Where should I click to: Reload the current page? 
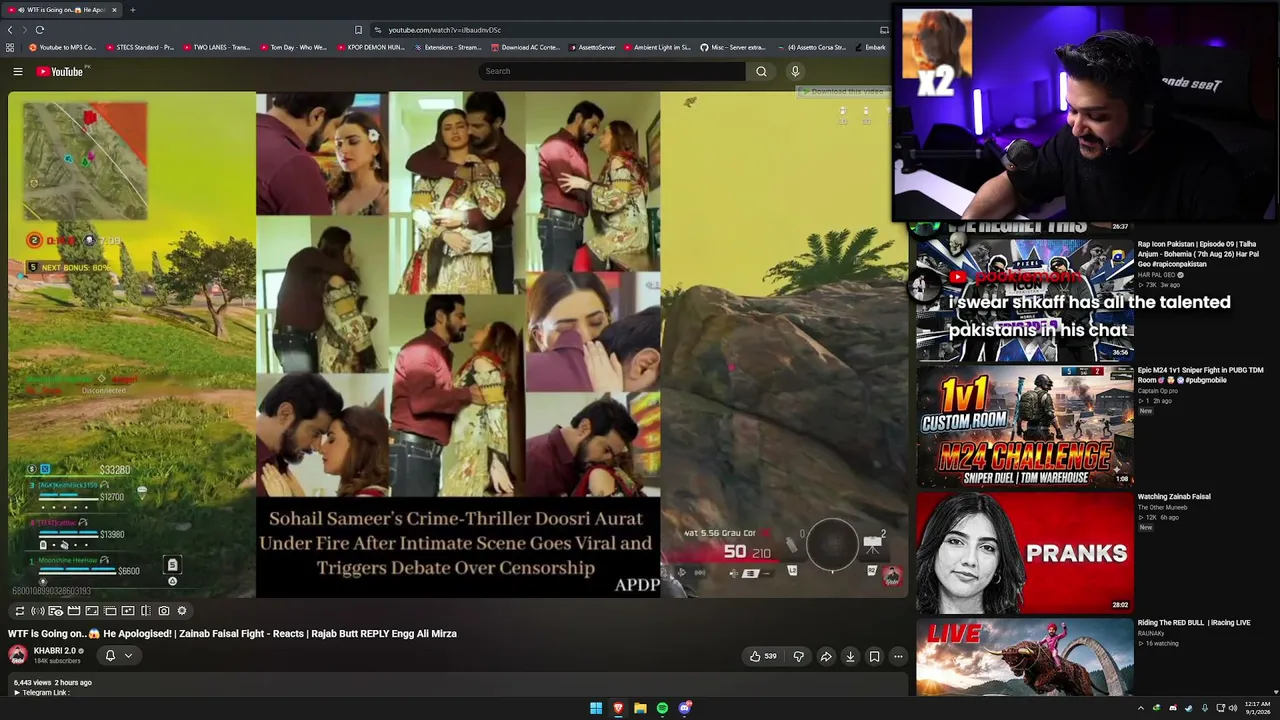pos(39,30)
